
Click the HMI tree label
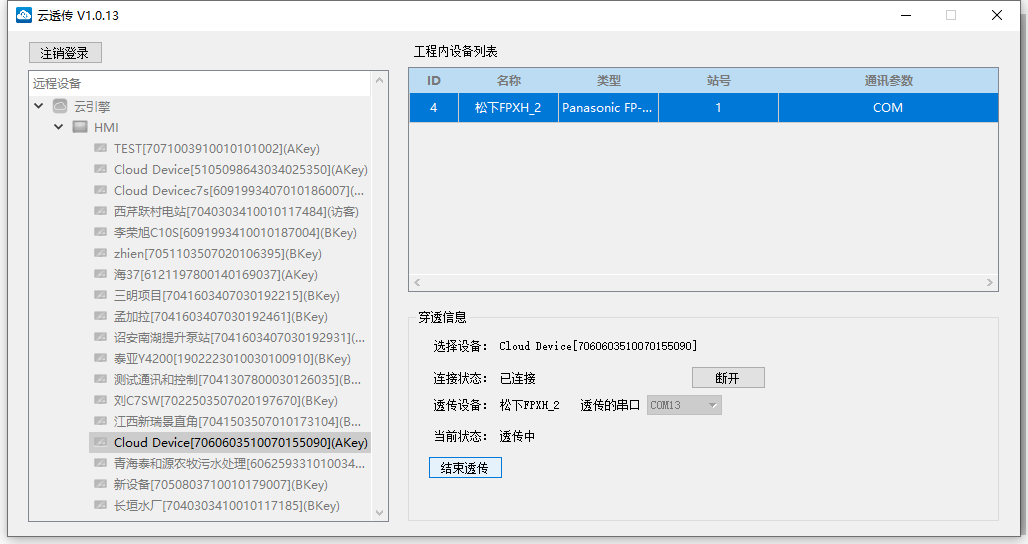click(106, 127)
